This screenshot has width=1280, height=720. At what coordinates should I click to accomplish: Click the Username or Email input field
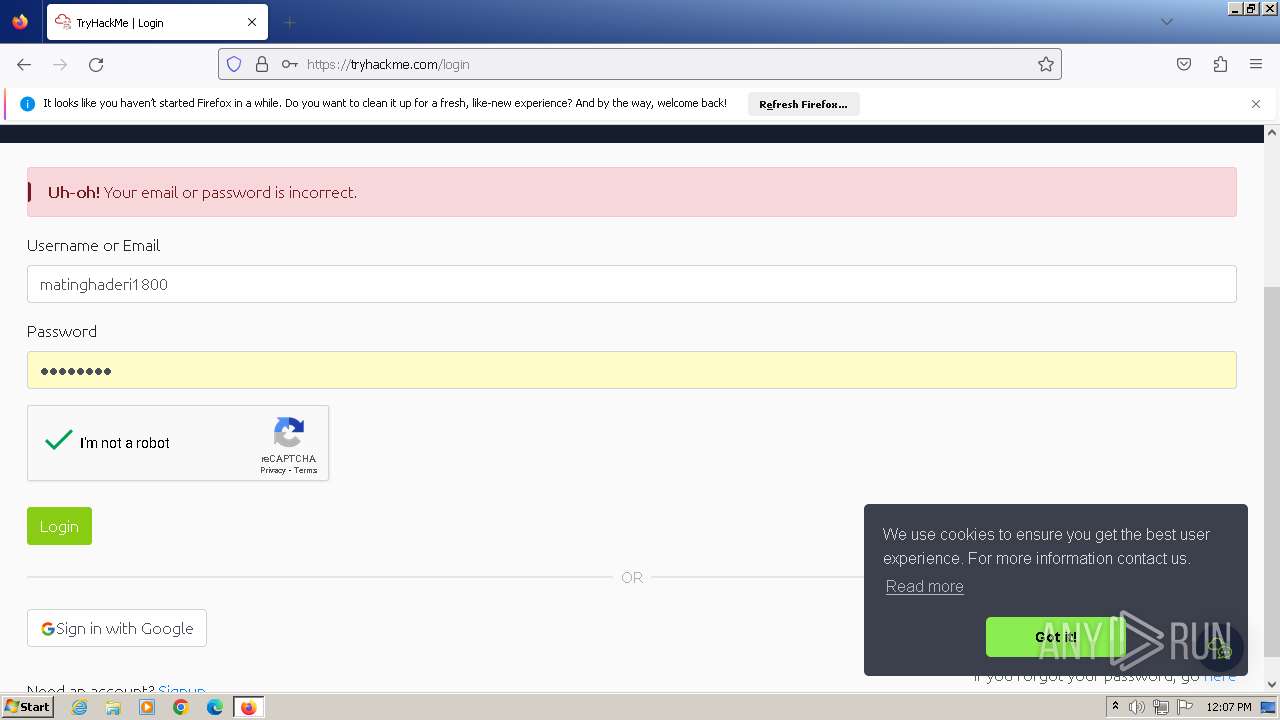pos(632,284)
